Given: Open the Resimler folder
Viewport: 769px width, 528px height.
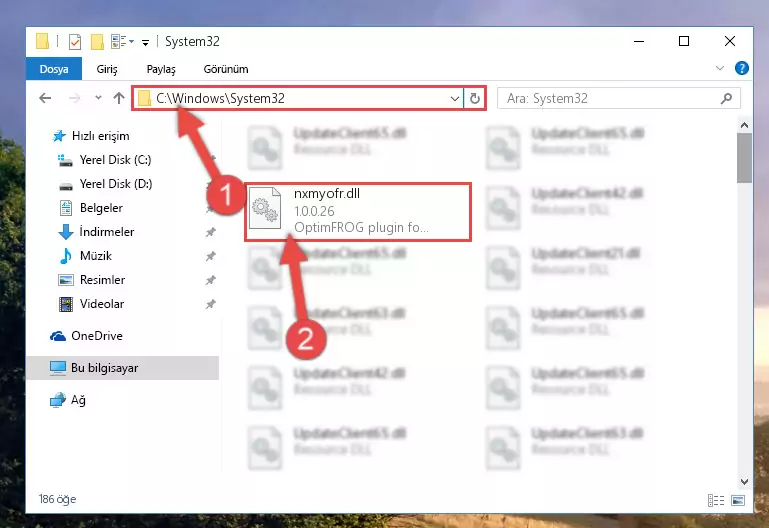Looking at the screenshot, I should point(103,280).
